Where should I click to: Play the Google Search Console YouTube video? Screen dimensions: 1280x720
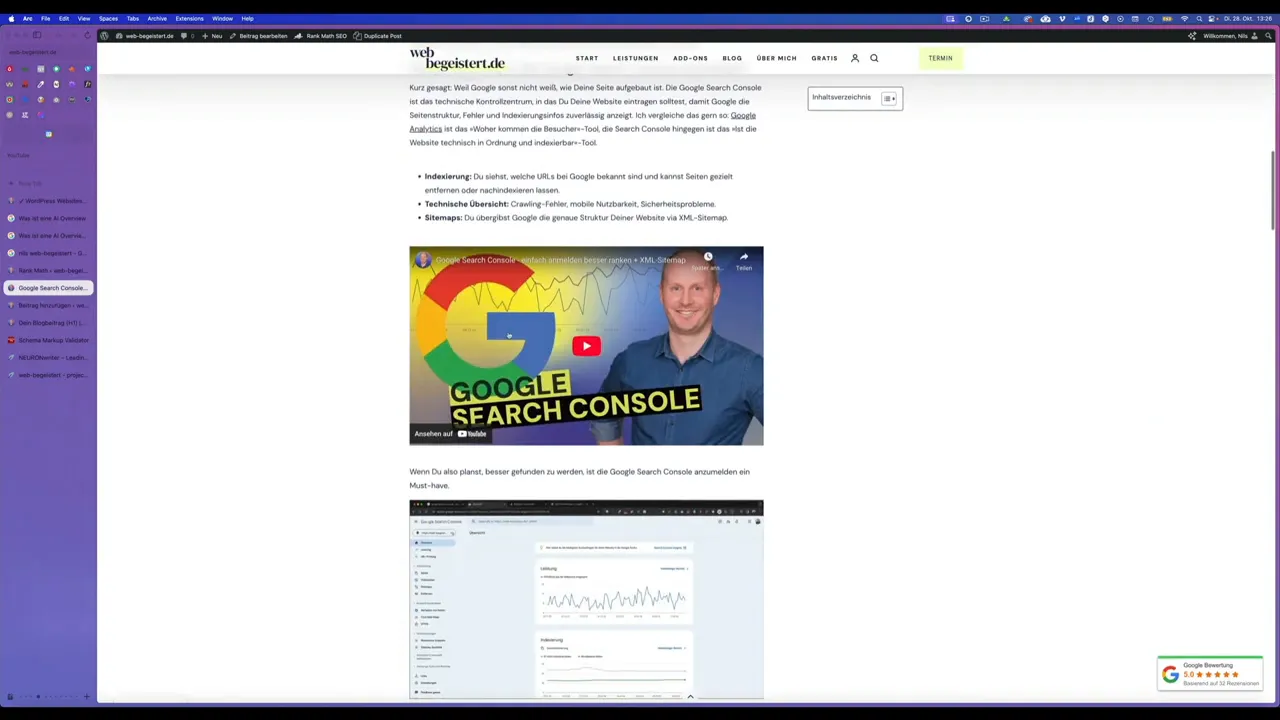coord(585,345)
